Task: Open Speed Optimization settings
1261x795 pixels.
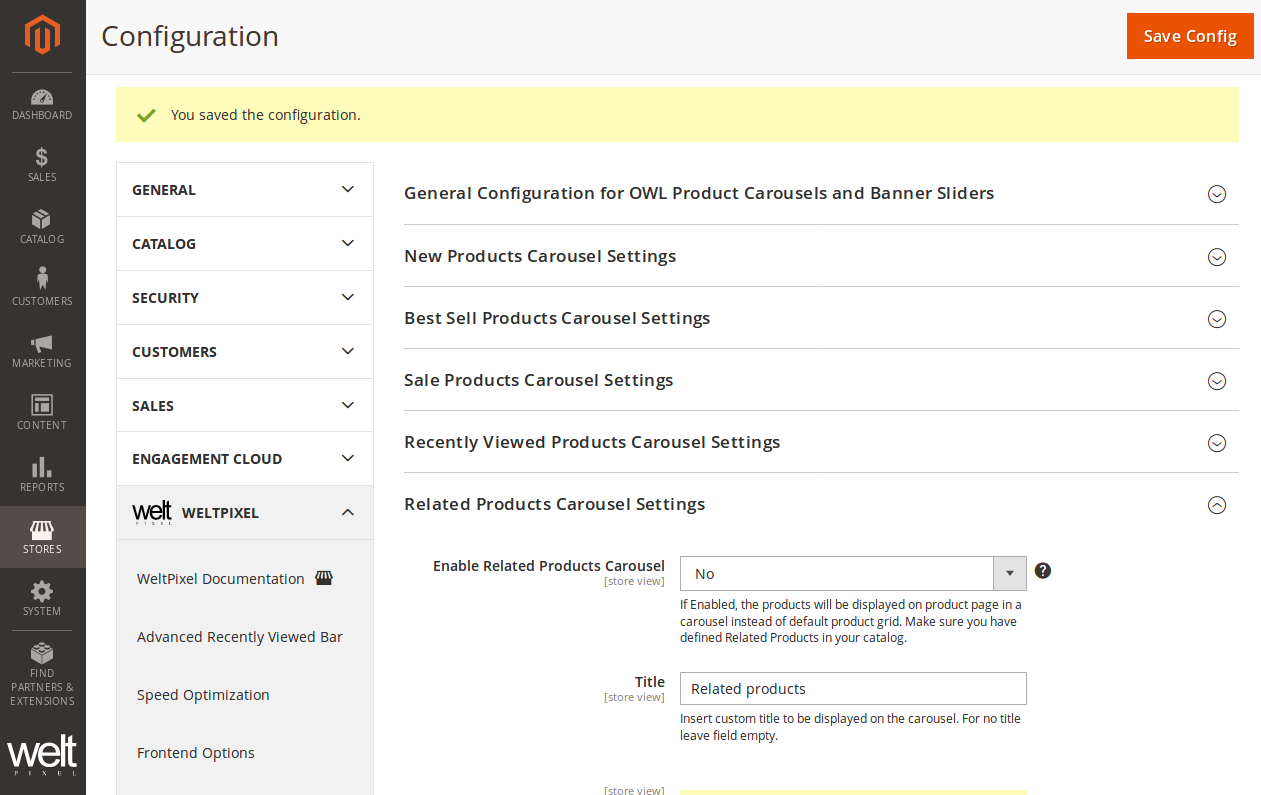Action: pyautogui.click(x=203, y=695)
